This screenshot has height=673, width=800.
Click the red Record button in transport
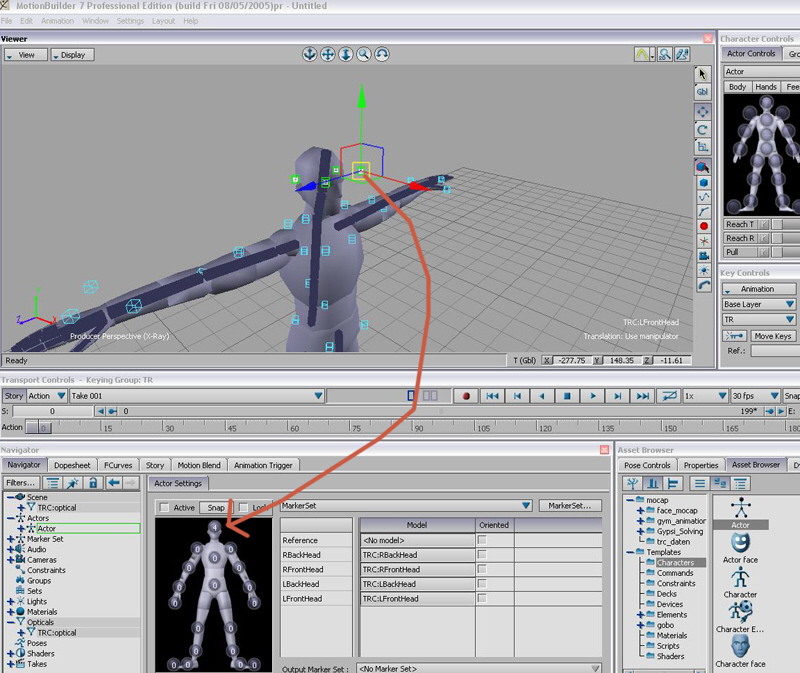click(465, 396)
